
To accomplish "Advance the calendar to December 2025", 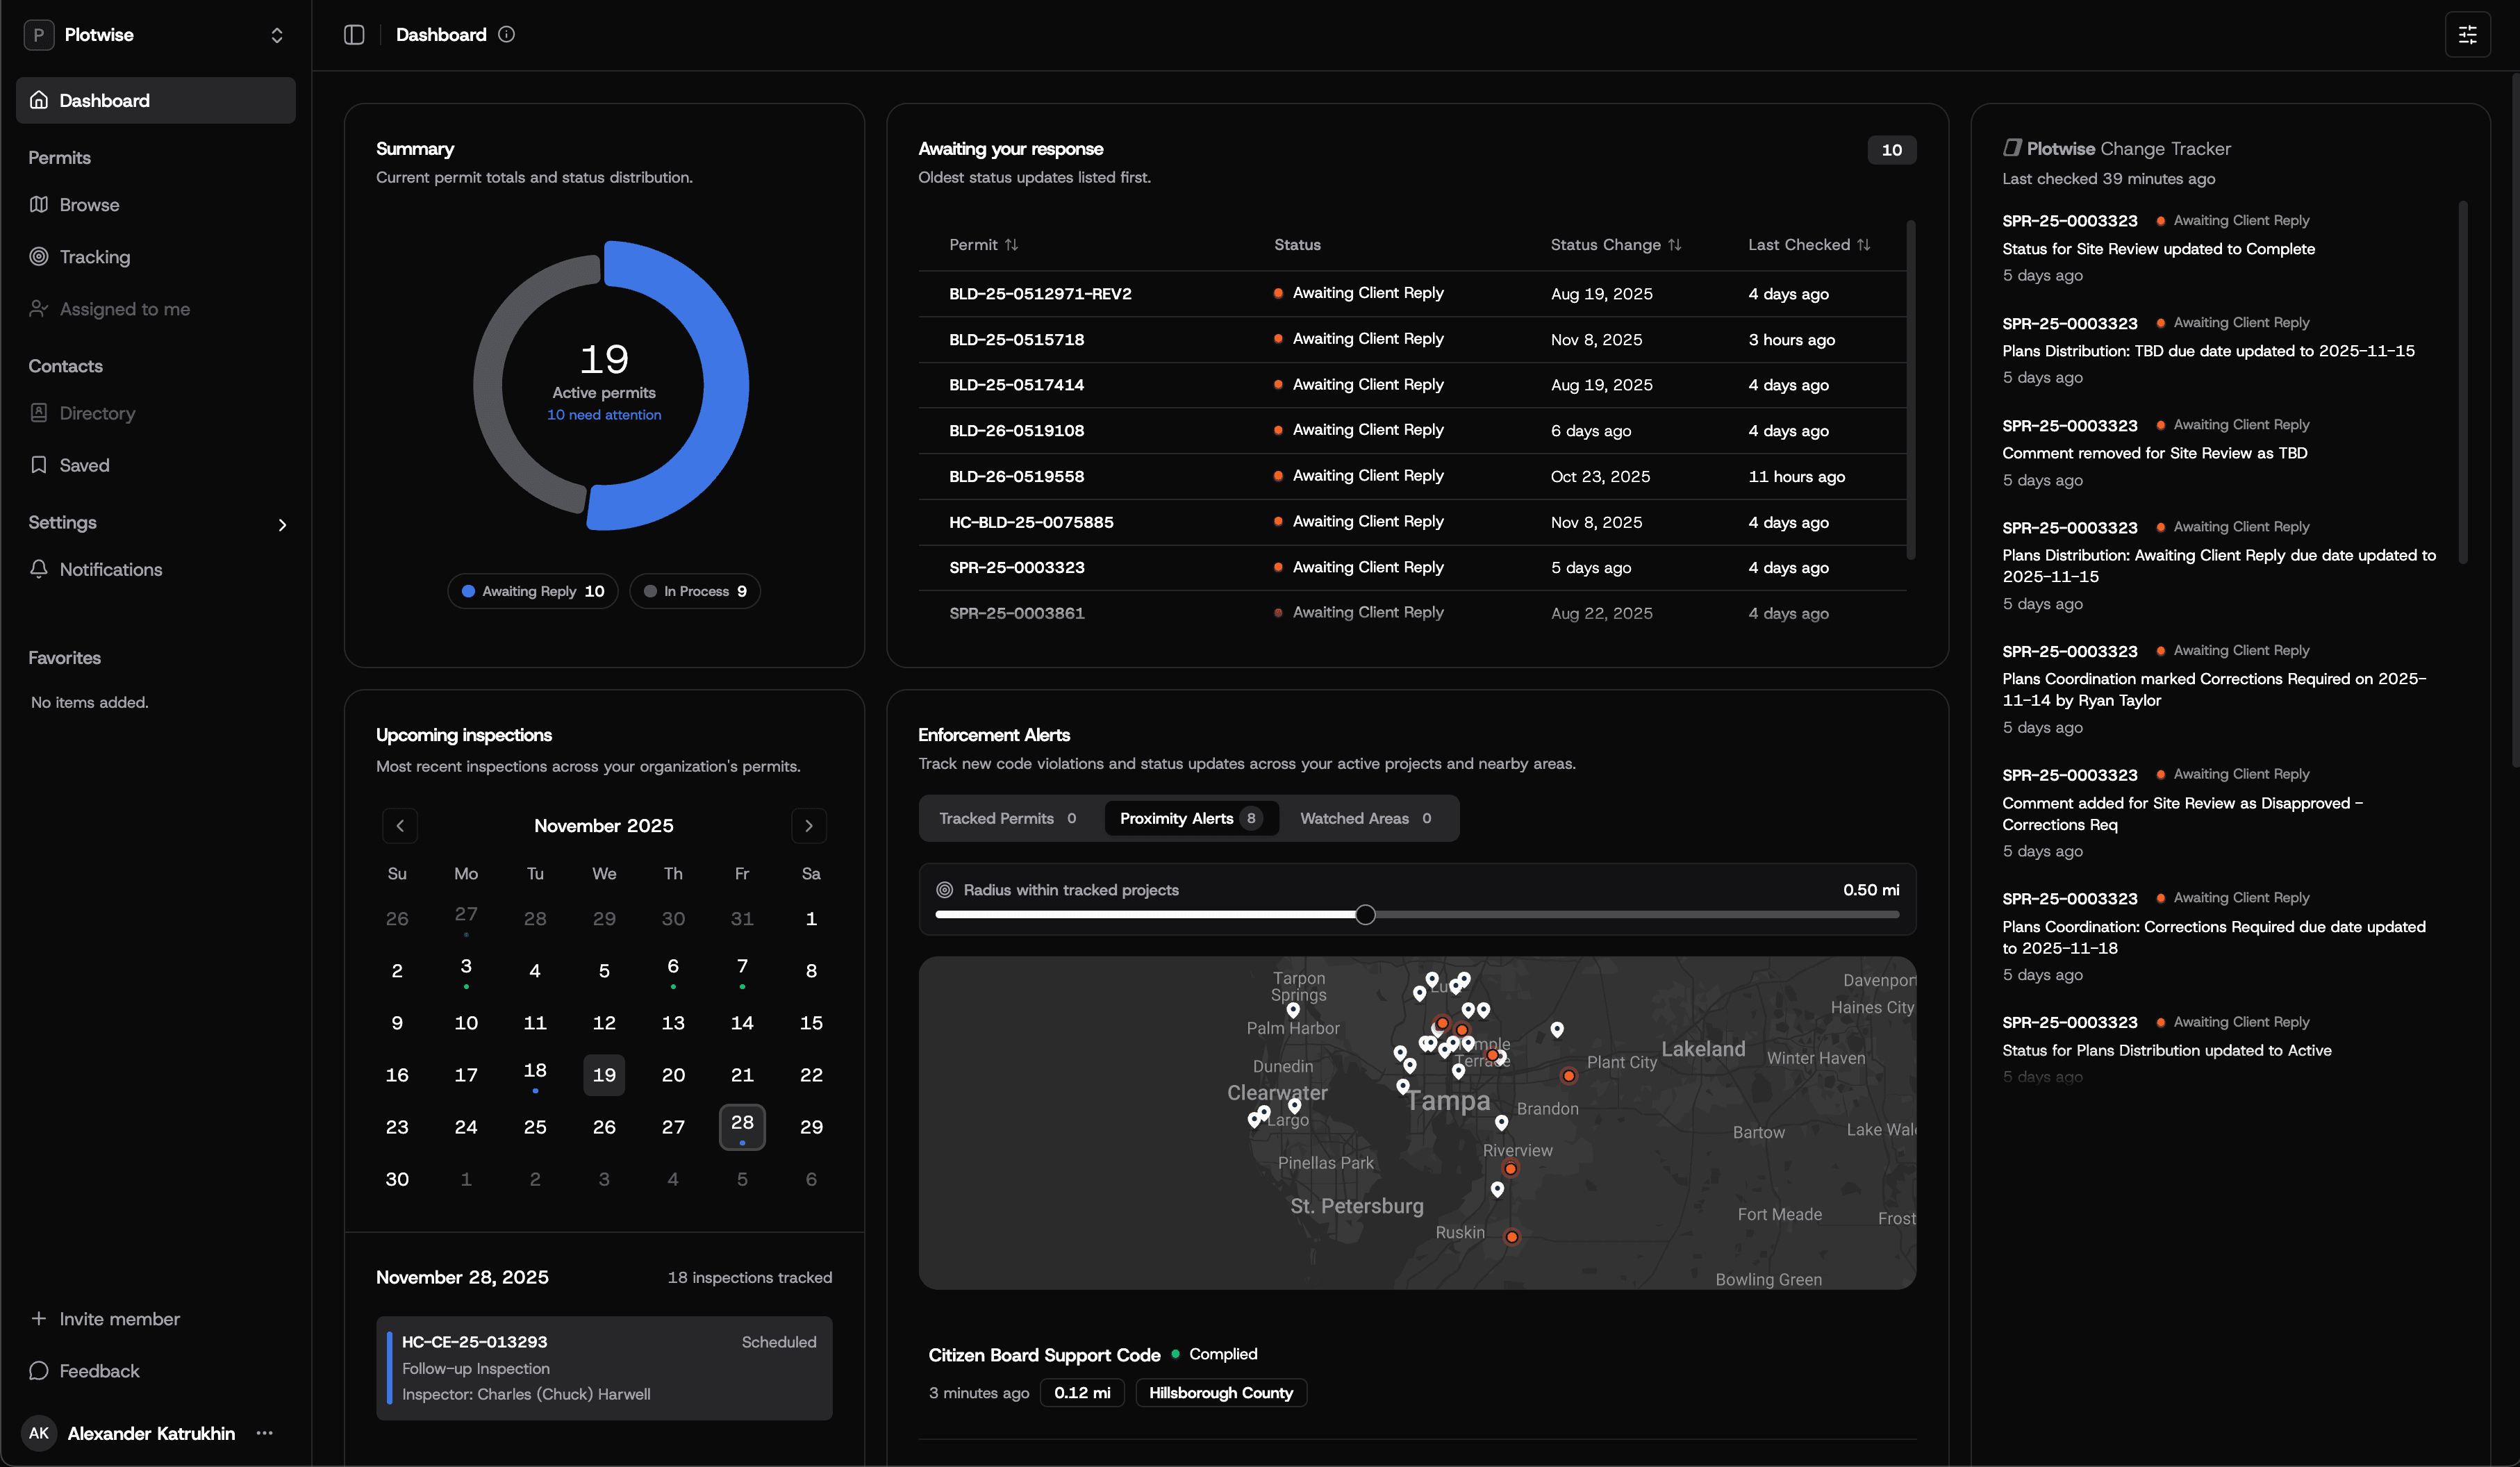I will (x=809, y=825).
